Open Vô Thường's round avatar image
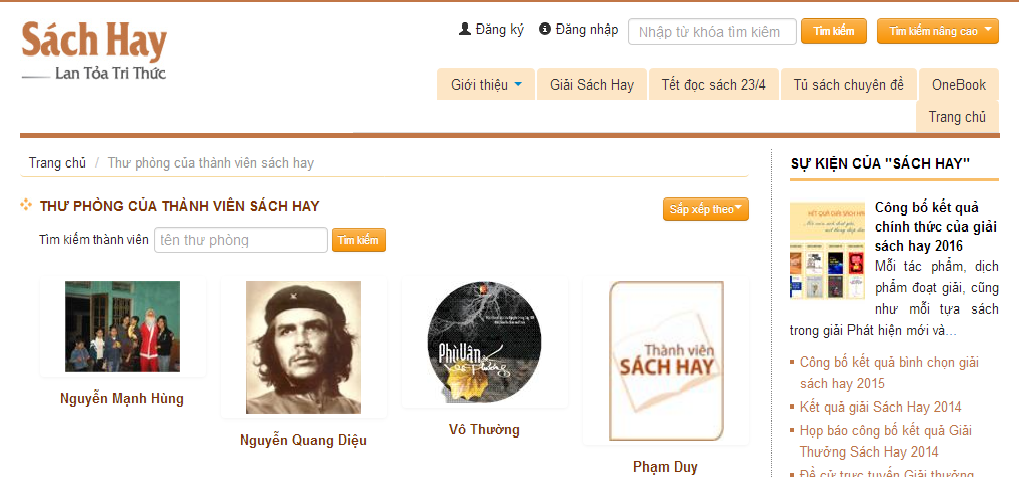The height and width of the screenshot is (480, 1019). [484, 340]
